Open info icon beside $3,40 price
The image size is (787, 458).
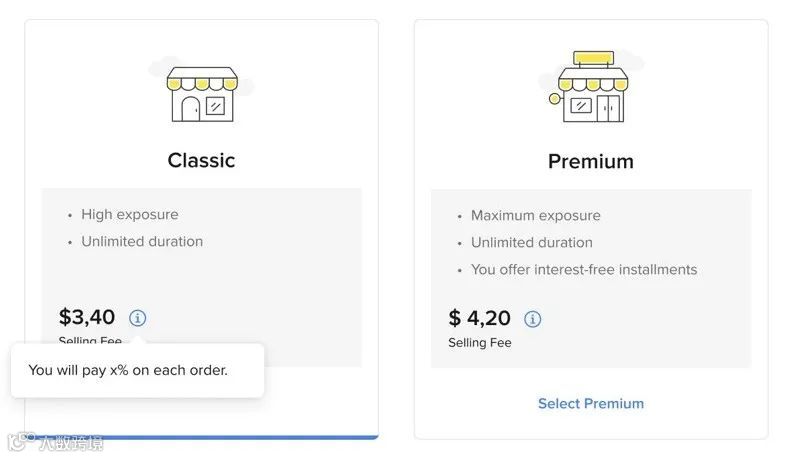[x=138, y=318]
